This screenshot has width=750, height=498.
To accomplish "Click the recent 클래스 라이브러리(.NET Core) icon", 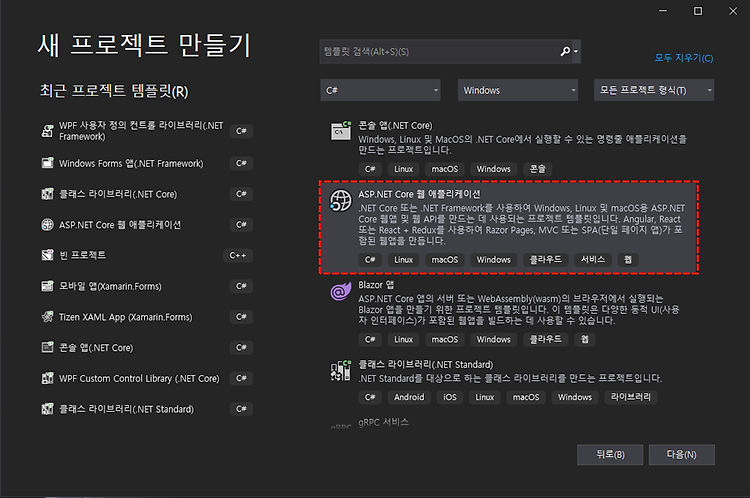I will pyautogui.click(x=47, y=194).
